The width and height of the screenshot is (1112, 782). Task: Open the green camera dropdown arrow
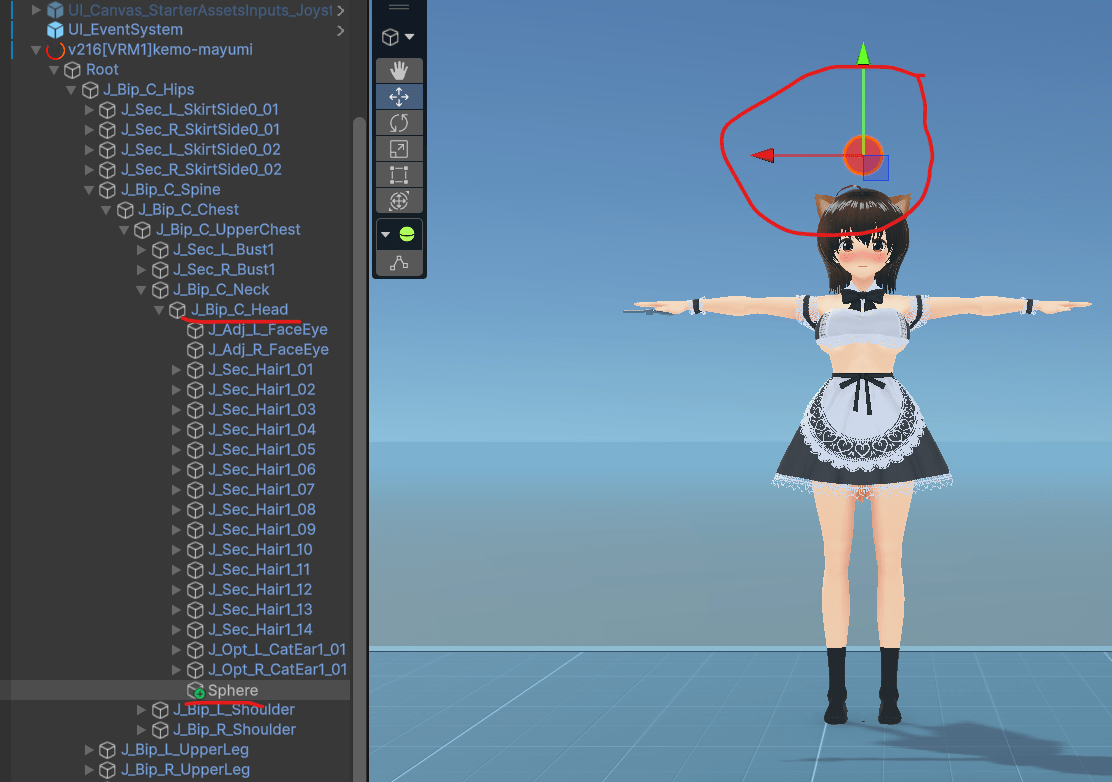coord(385,234)
